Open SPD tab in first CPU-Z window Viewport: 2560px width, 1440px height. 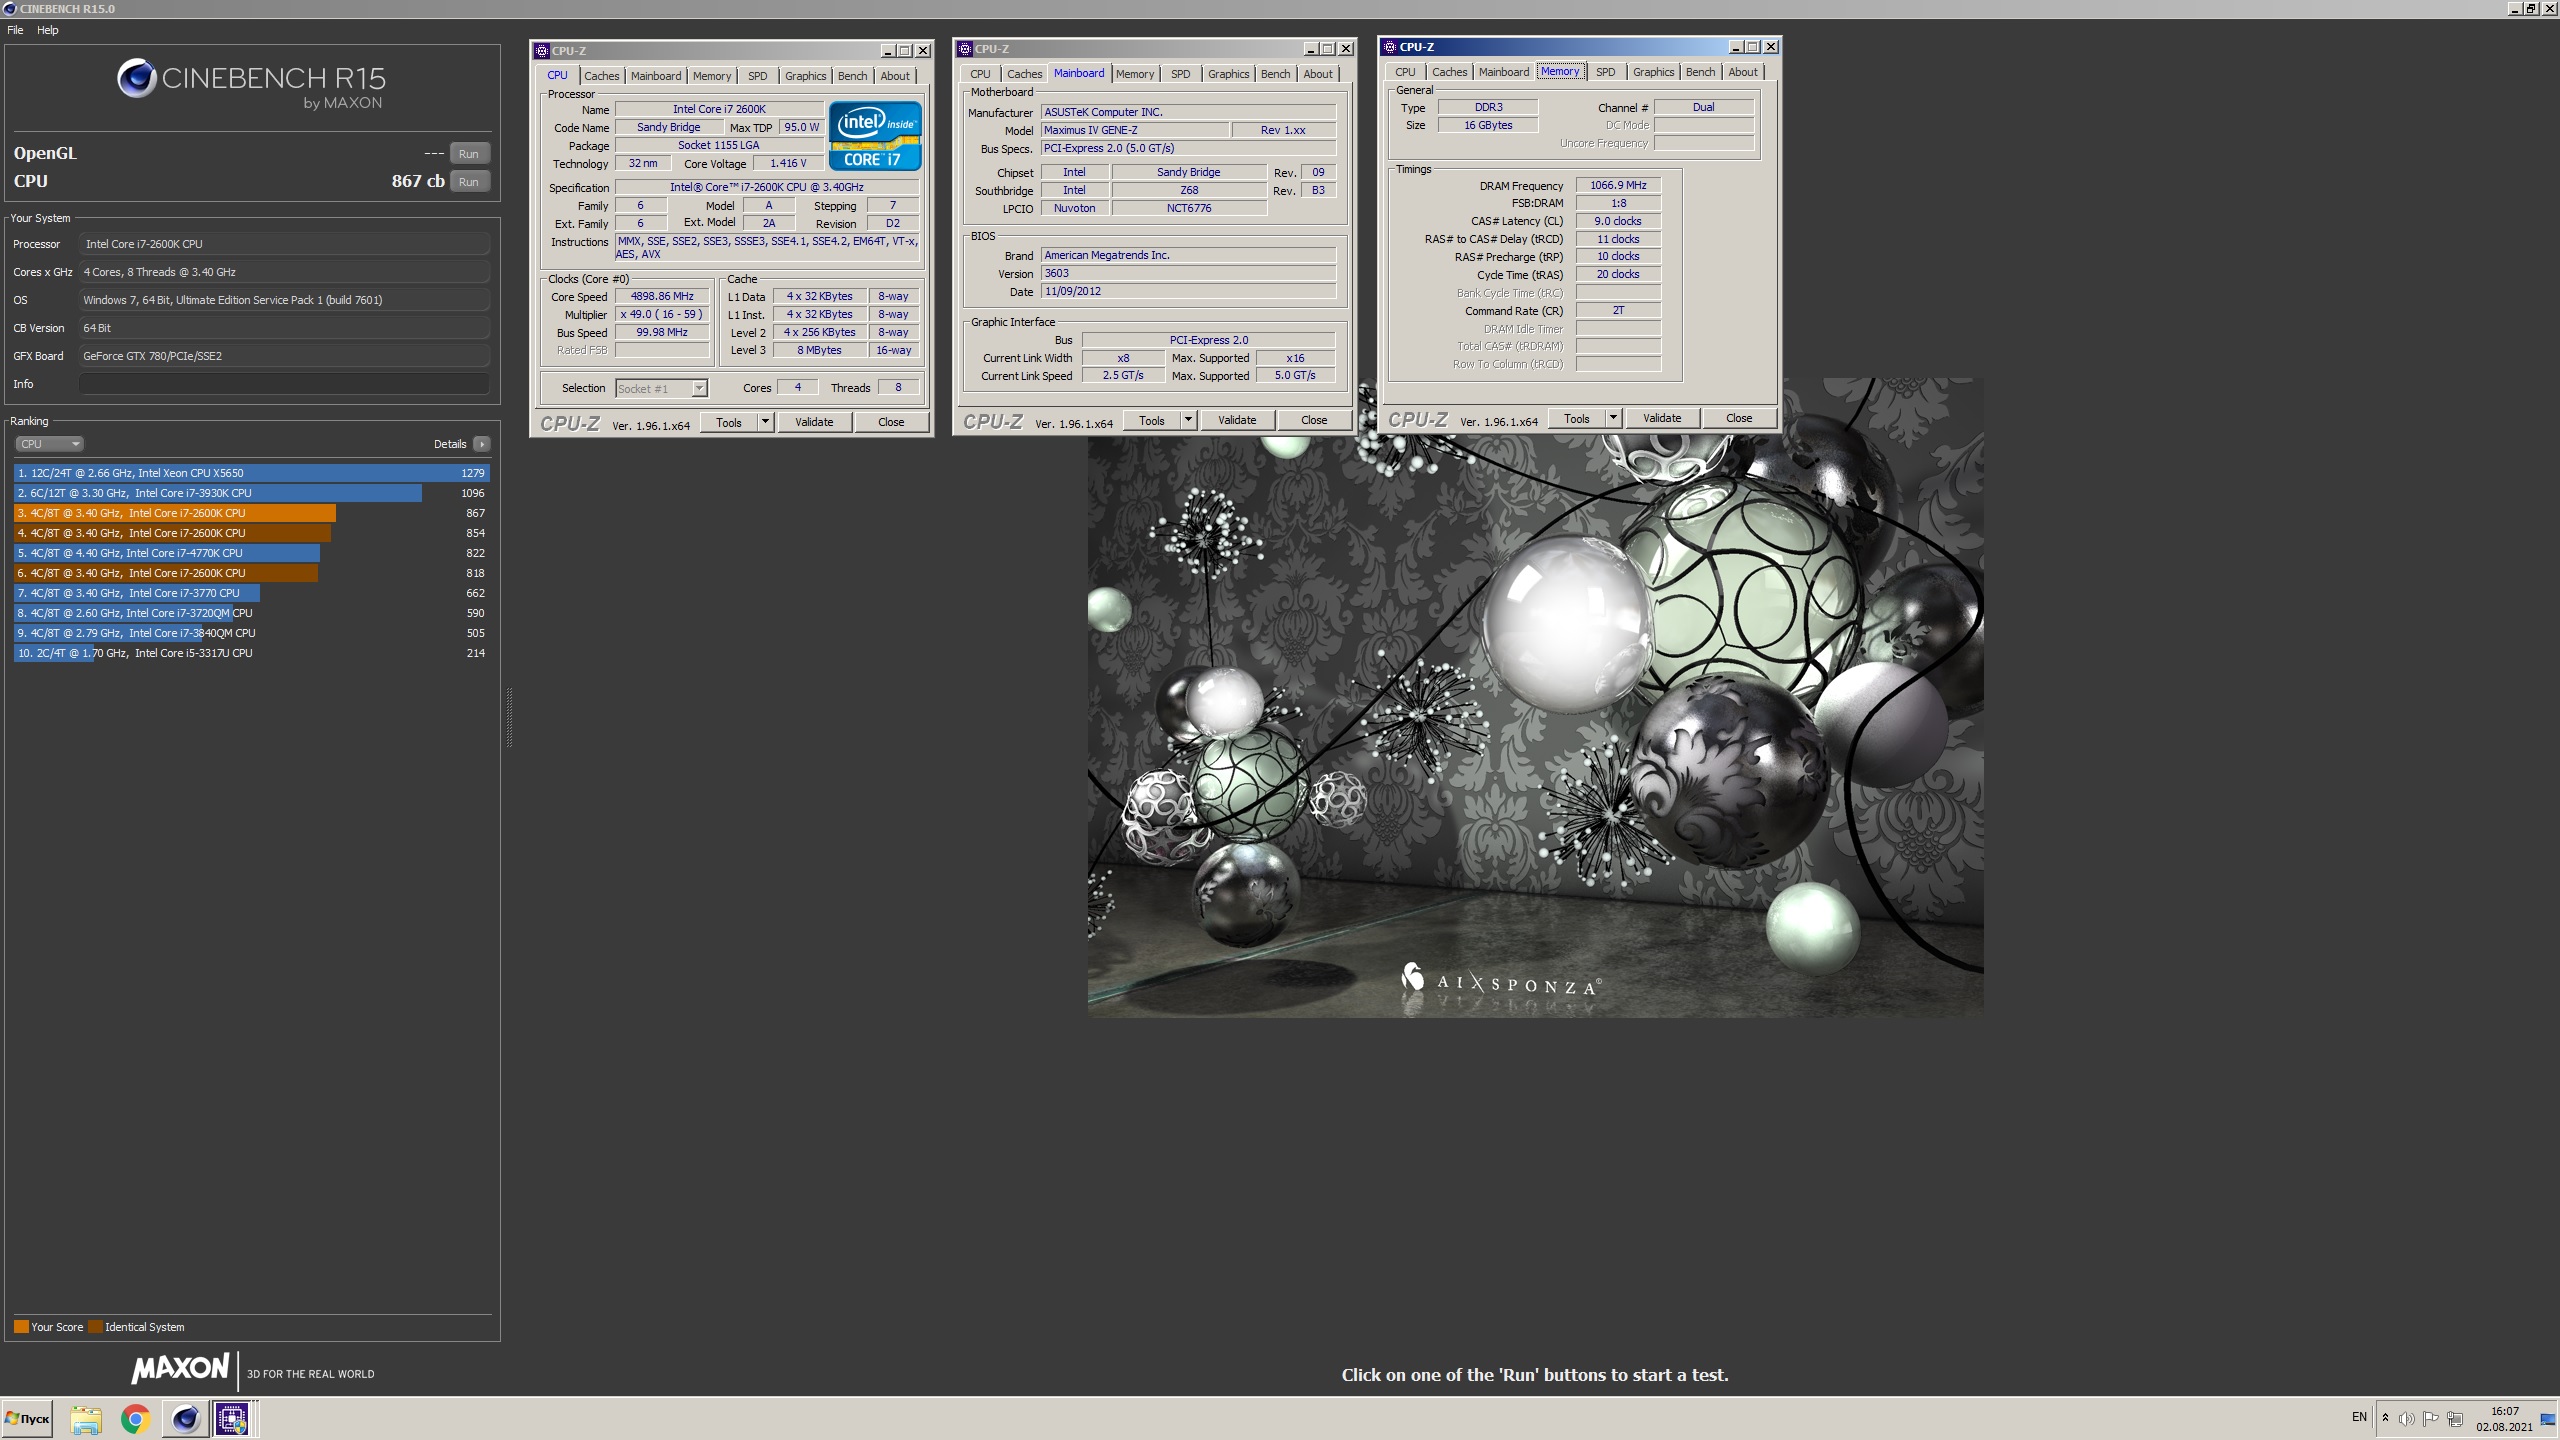point(758,76)
